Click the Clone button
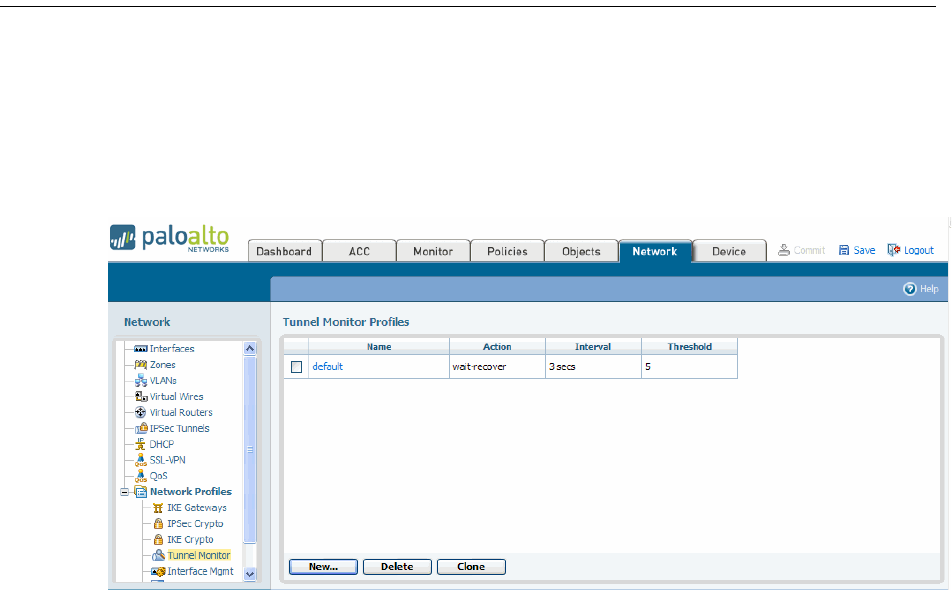 click(x=471, y=566)
